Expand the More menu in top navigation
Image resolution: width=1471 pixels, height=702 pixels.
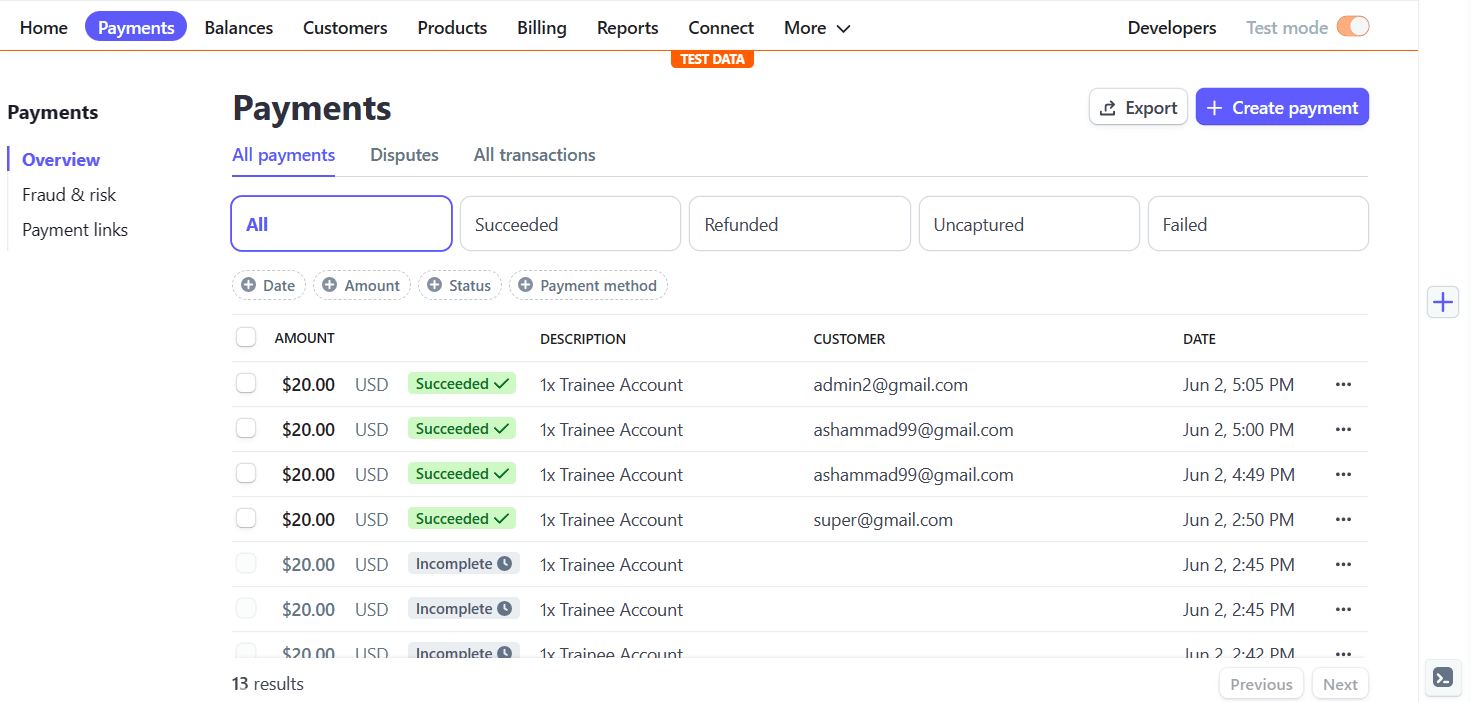[817, 28]
